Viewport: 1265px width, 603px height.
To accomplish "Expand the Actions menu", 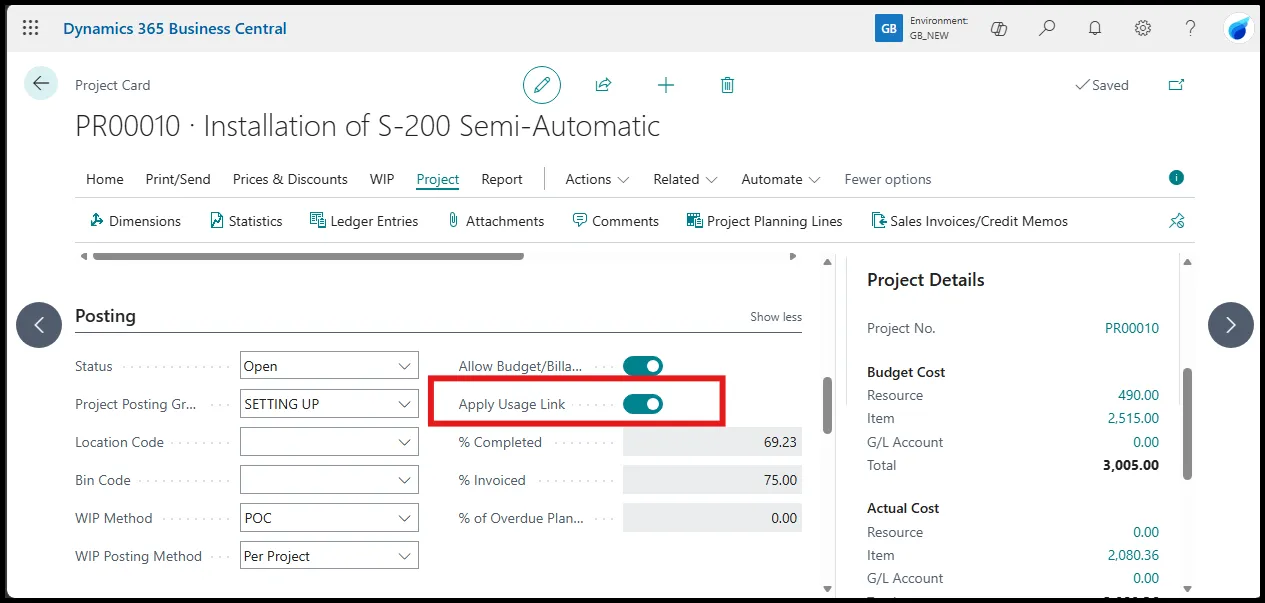I will coord(597,179).
